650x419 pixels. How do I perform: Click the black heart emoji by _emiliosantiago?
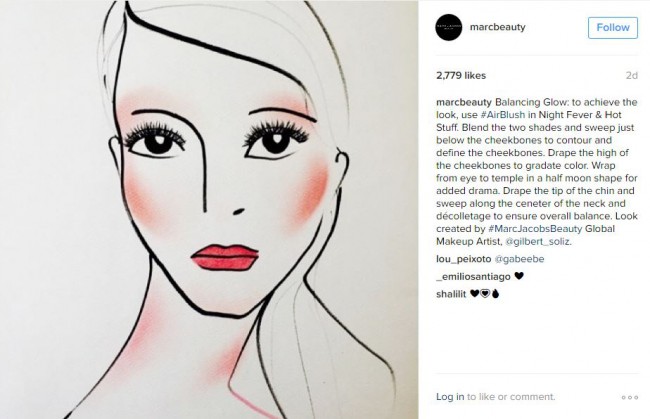click(519, 276)
